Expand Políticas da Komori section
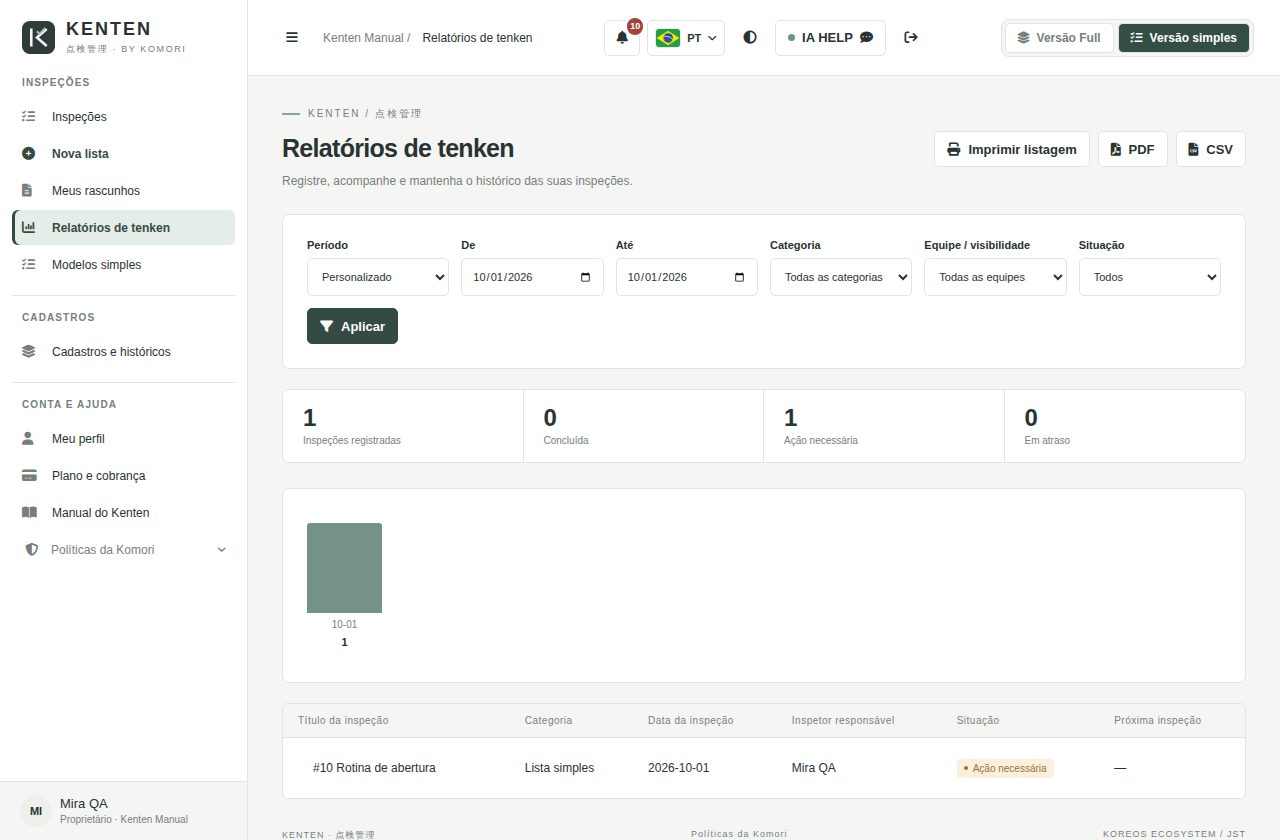 pyautogui.click(x=124, y=550)
